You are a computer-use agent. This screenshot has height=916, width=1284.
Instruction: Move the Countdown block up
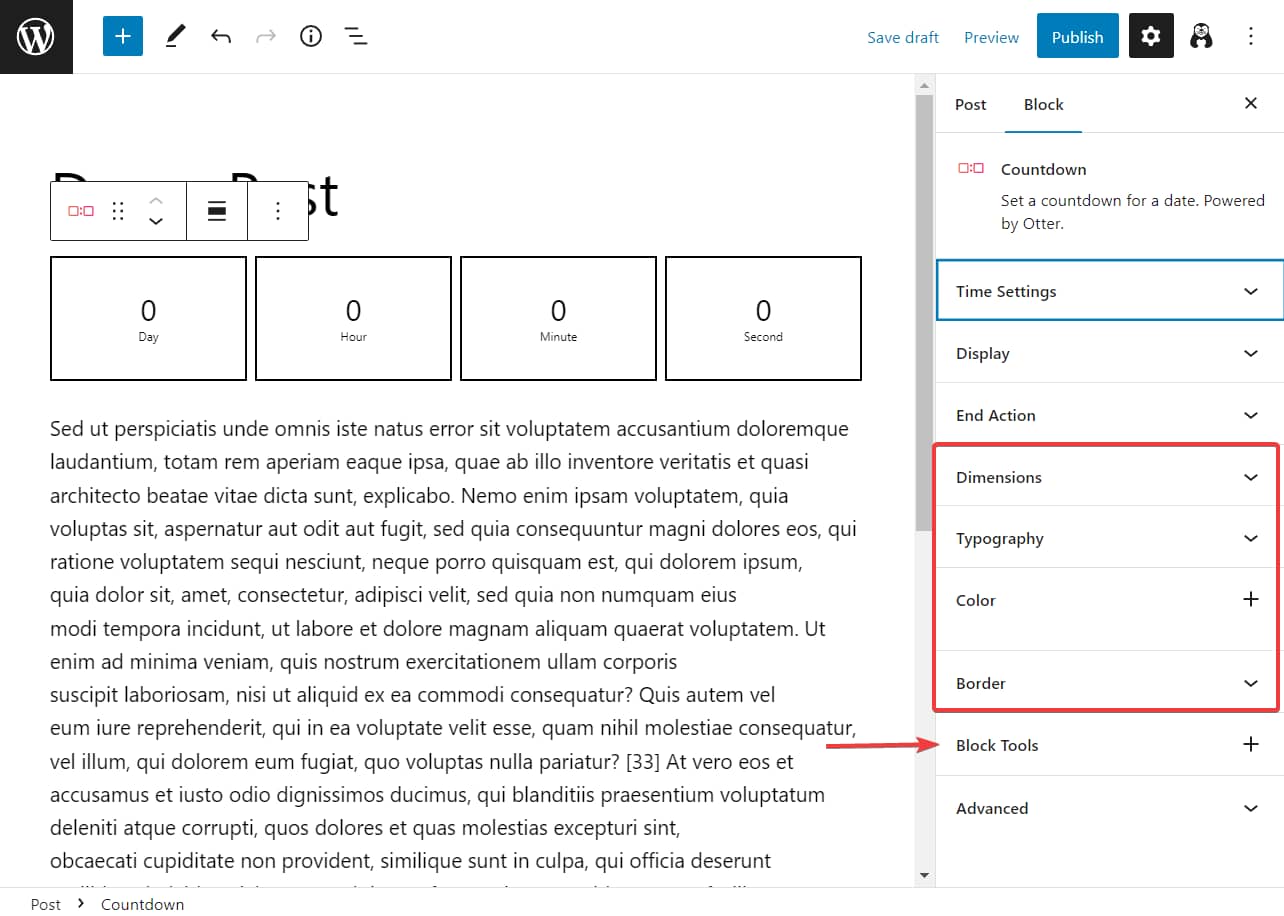click(156, 200)
